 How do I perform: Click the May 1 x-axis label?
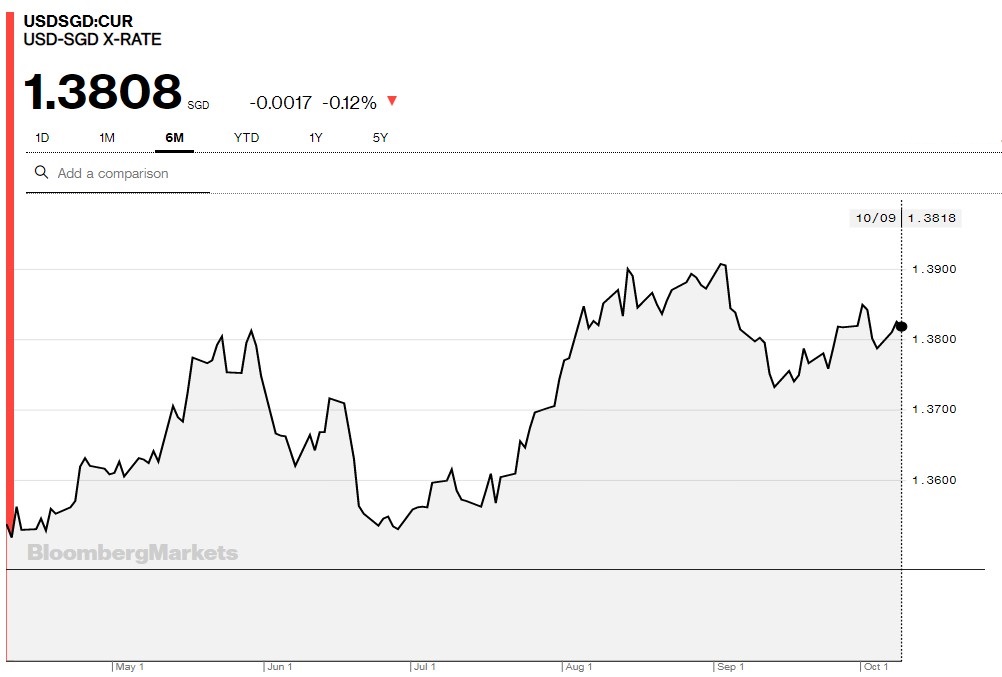pyautogui.click(x=130, y=667)
